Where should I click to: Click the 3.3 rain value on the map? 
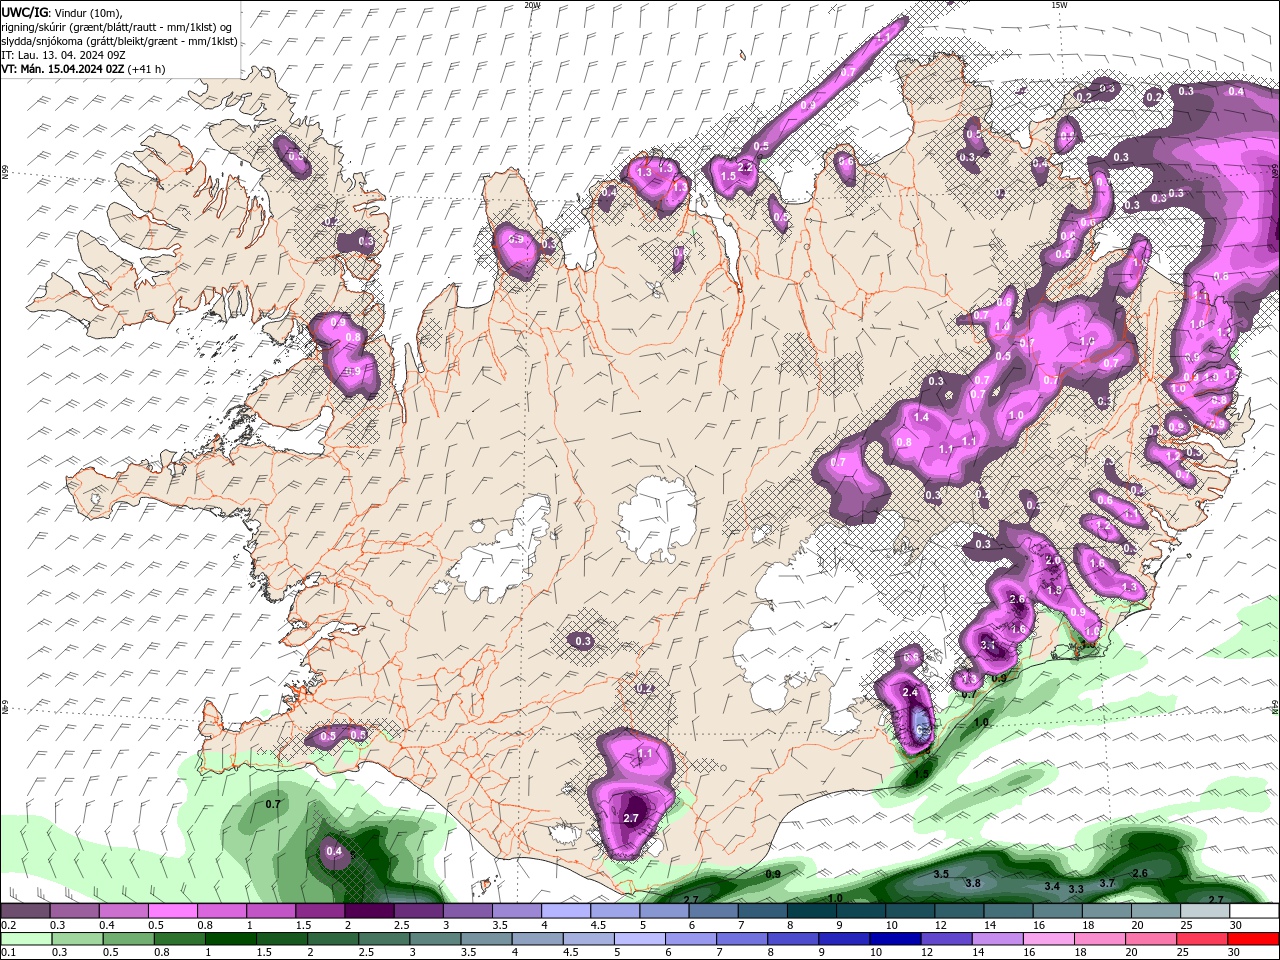1076,889
